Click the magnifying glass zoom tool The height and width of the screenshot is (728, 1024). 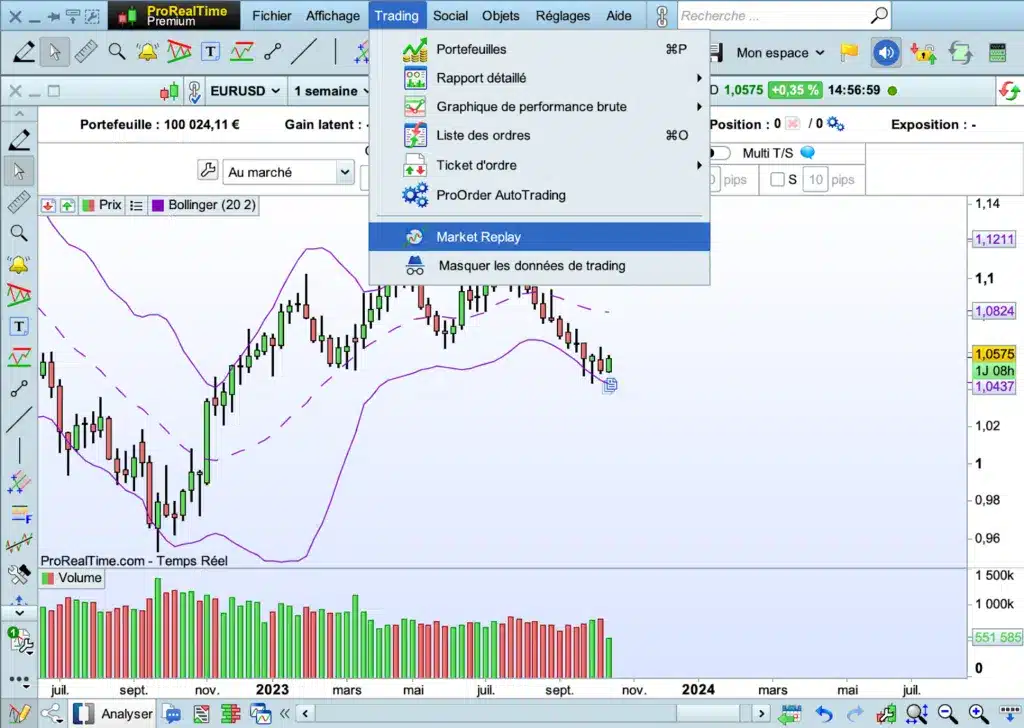[117, 51]
